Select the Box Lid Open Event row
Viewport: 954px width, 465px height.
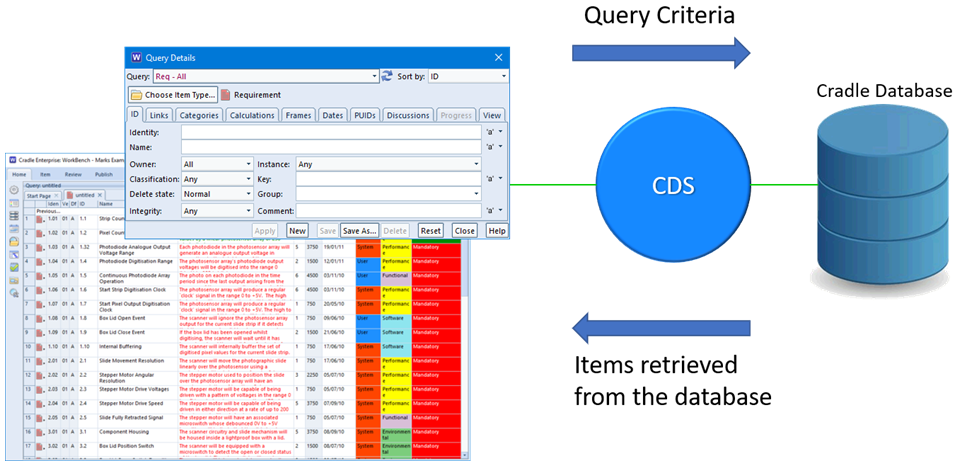[x=243, y=321]
